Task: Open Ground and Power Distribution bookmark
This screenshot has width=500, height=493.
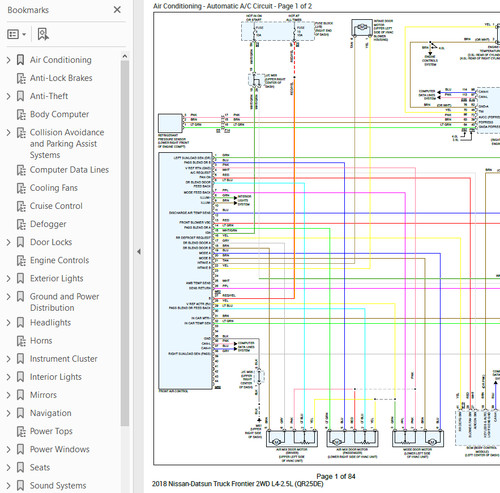Action: tap(64, 302)
